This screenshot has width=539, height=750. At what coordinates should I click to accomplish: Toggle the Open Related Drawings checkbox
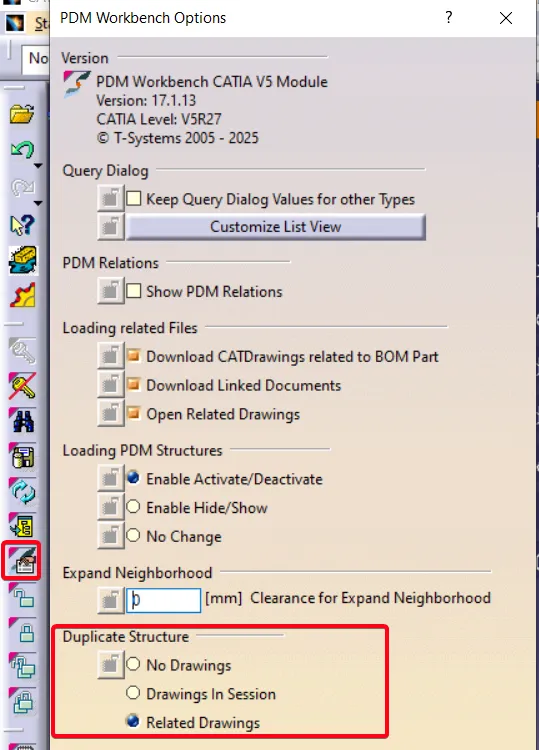pyautogui.click(x=133, y=413)
